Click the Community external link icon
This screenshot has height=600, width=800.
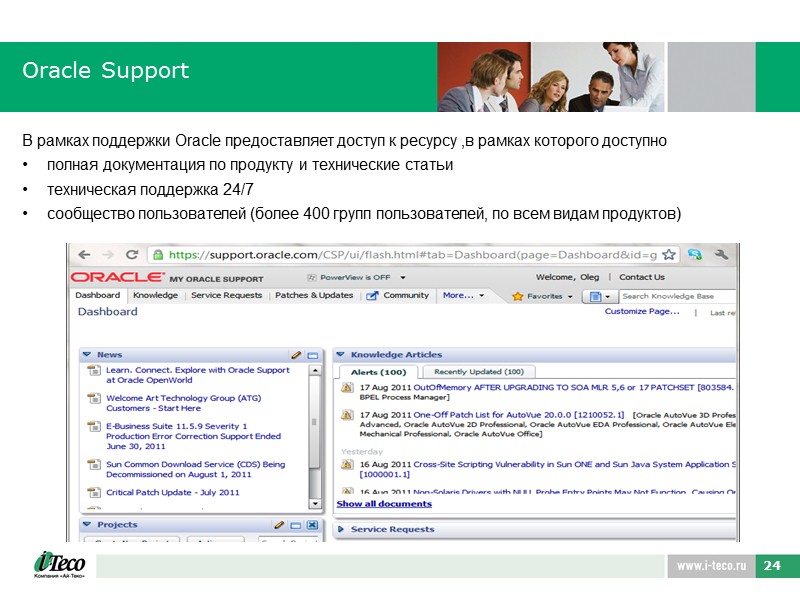[372, 295]
